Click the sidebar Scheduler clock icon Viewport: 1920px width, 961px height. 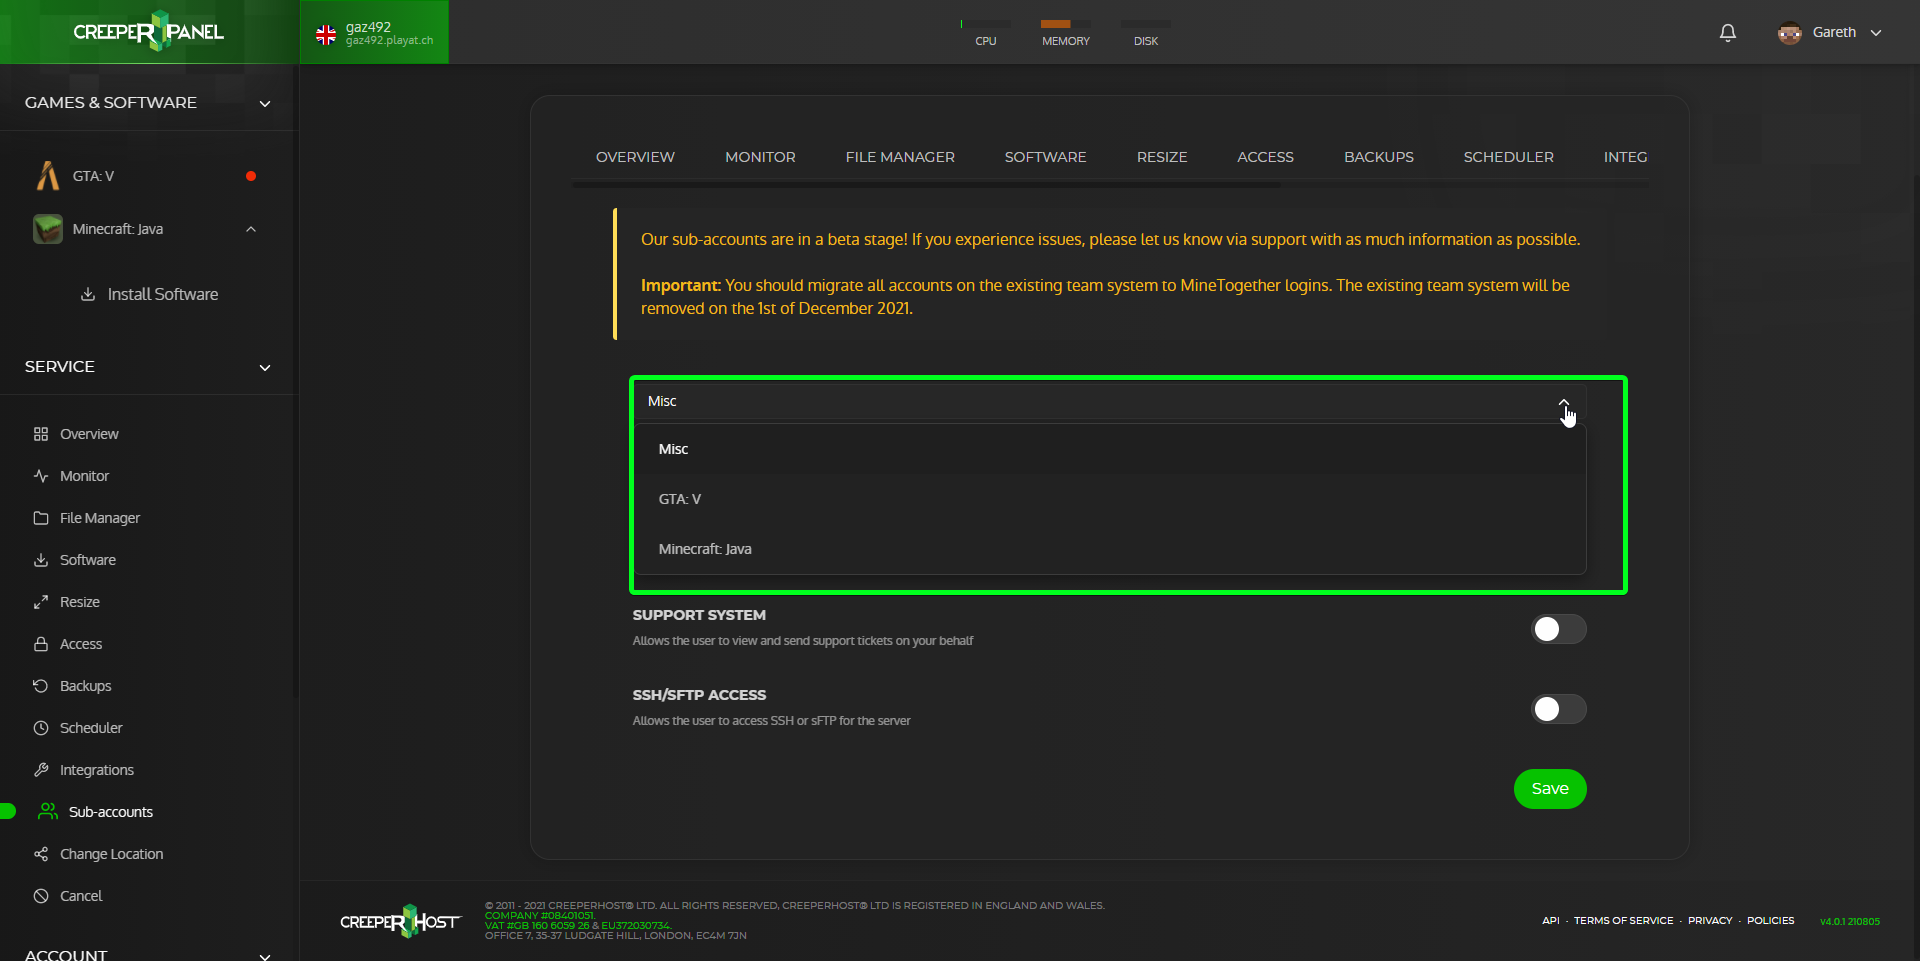tap(41, 728)
